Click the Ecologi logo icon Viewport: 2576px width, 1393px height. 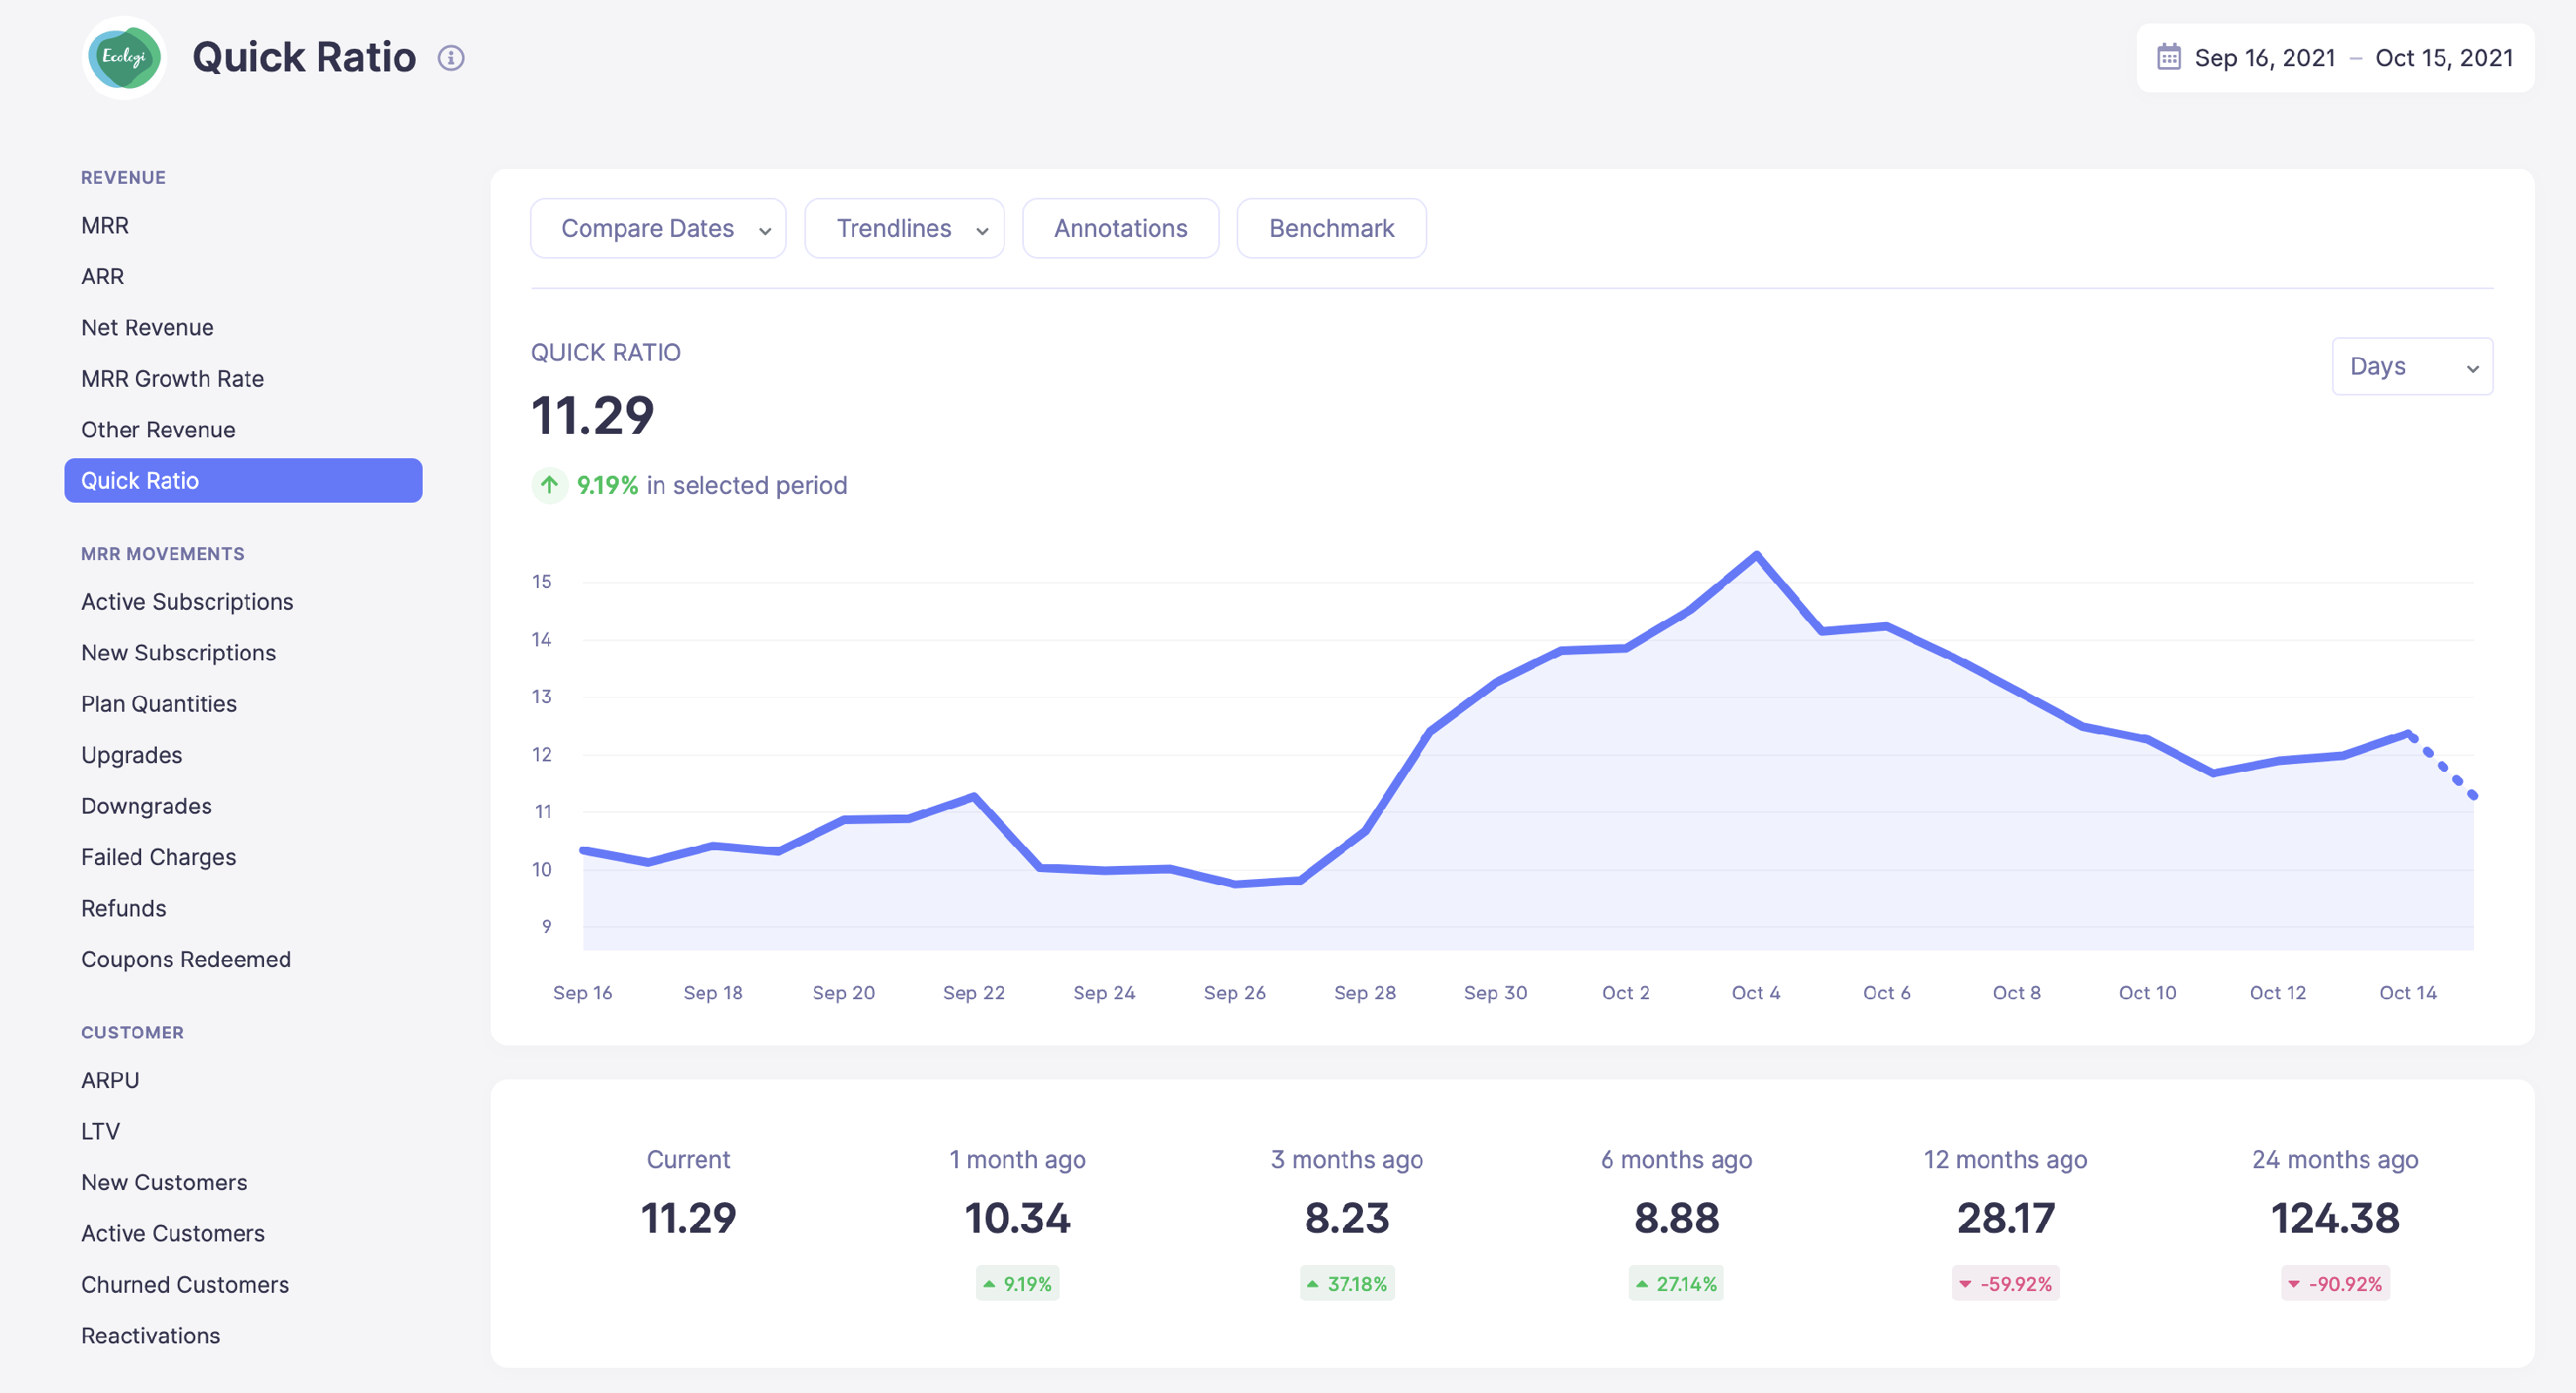[x=124, y=57]
